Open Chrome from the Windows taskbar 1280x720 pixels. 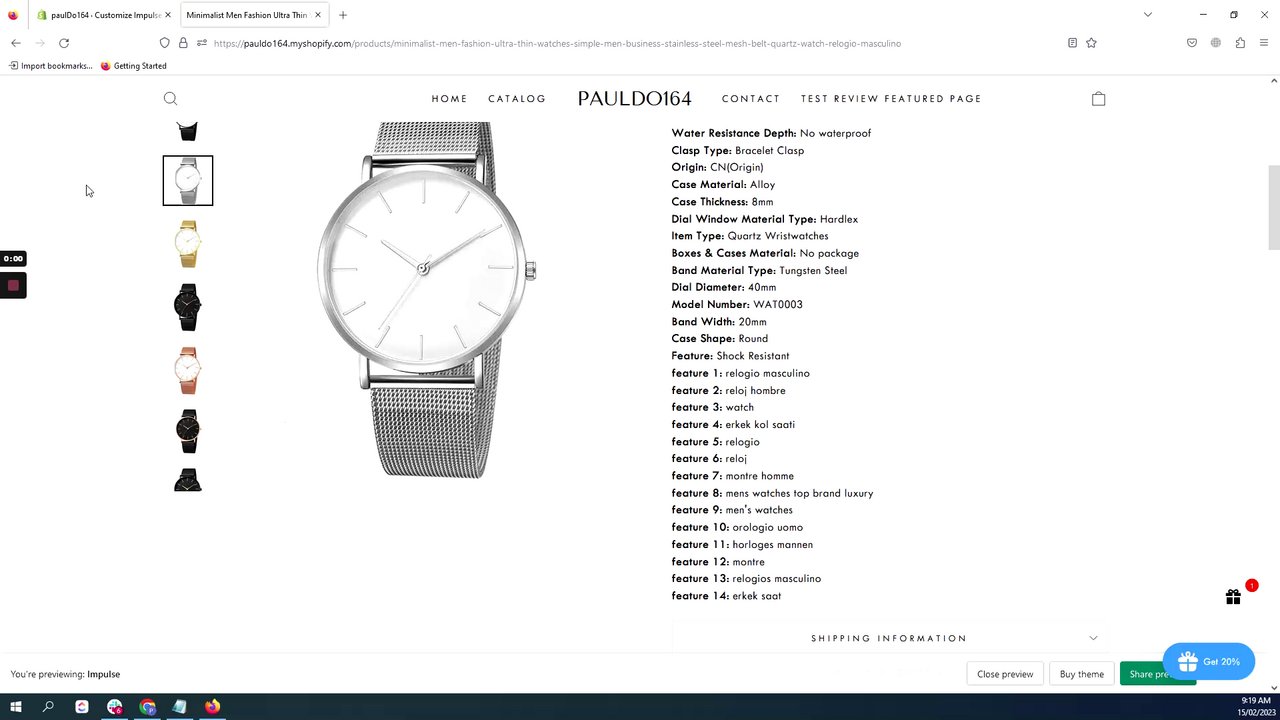(x=148, y=707)
